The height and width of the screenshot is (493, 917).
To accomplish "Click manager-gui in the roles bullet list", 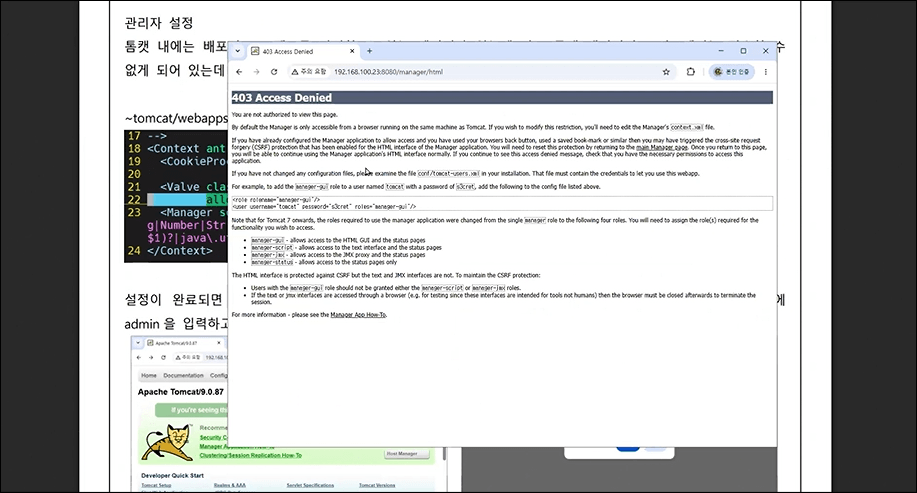I will click(x=267, y=240).
